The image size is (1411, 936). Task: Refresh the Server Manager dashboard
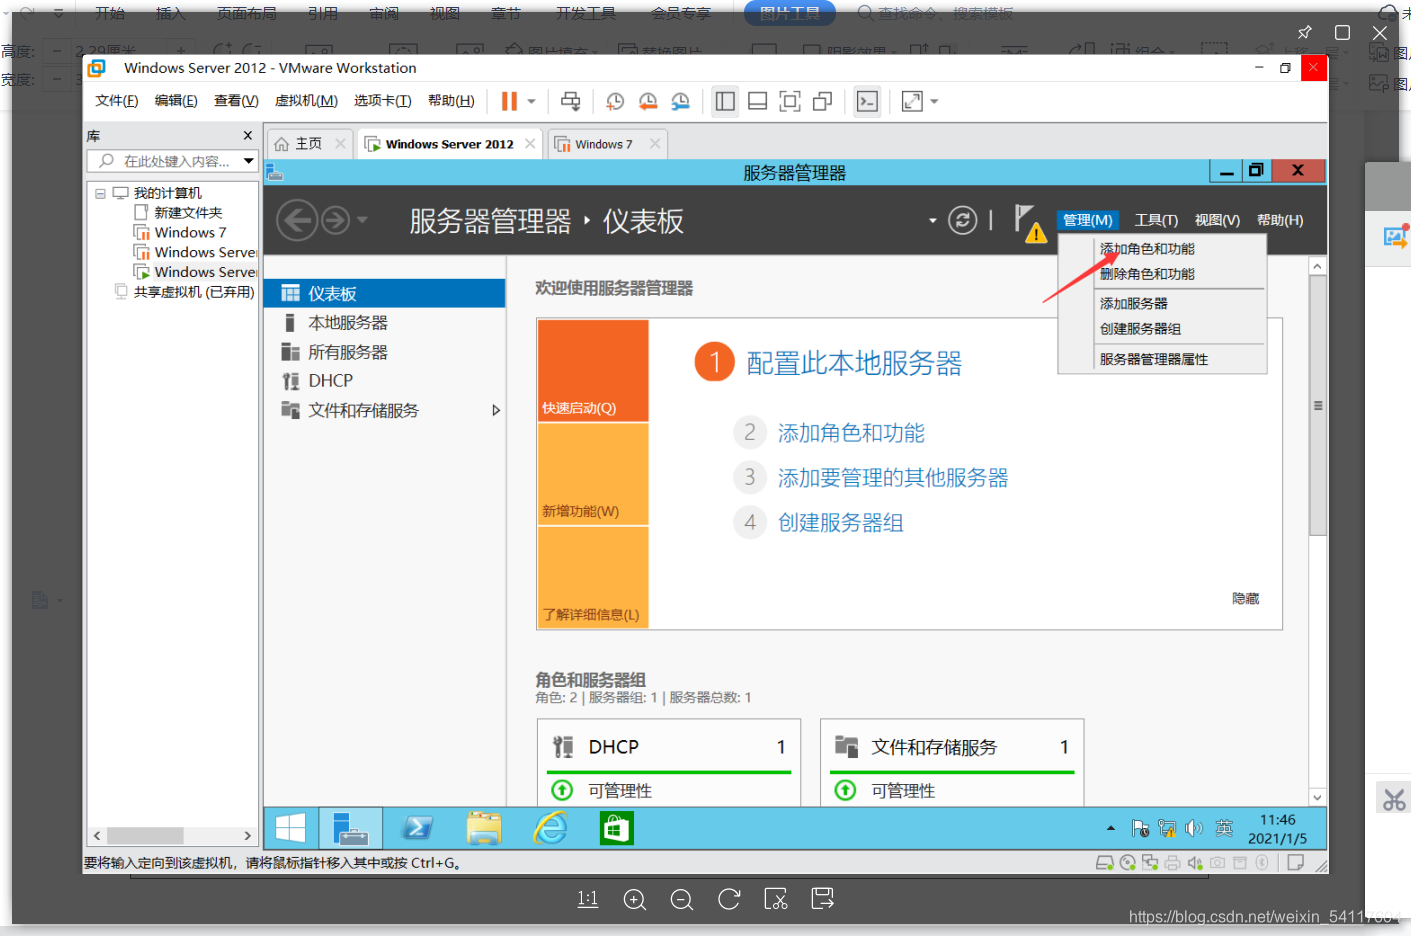[x=962, y=220]
